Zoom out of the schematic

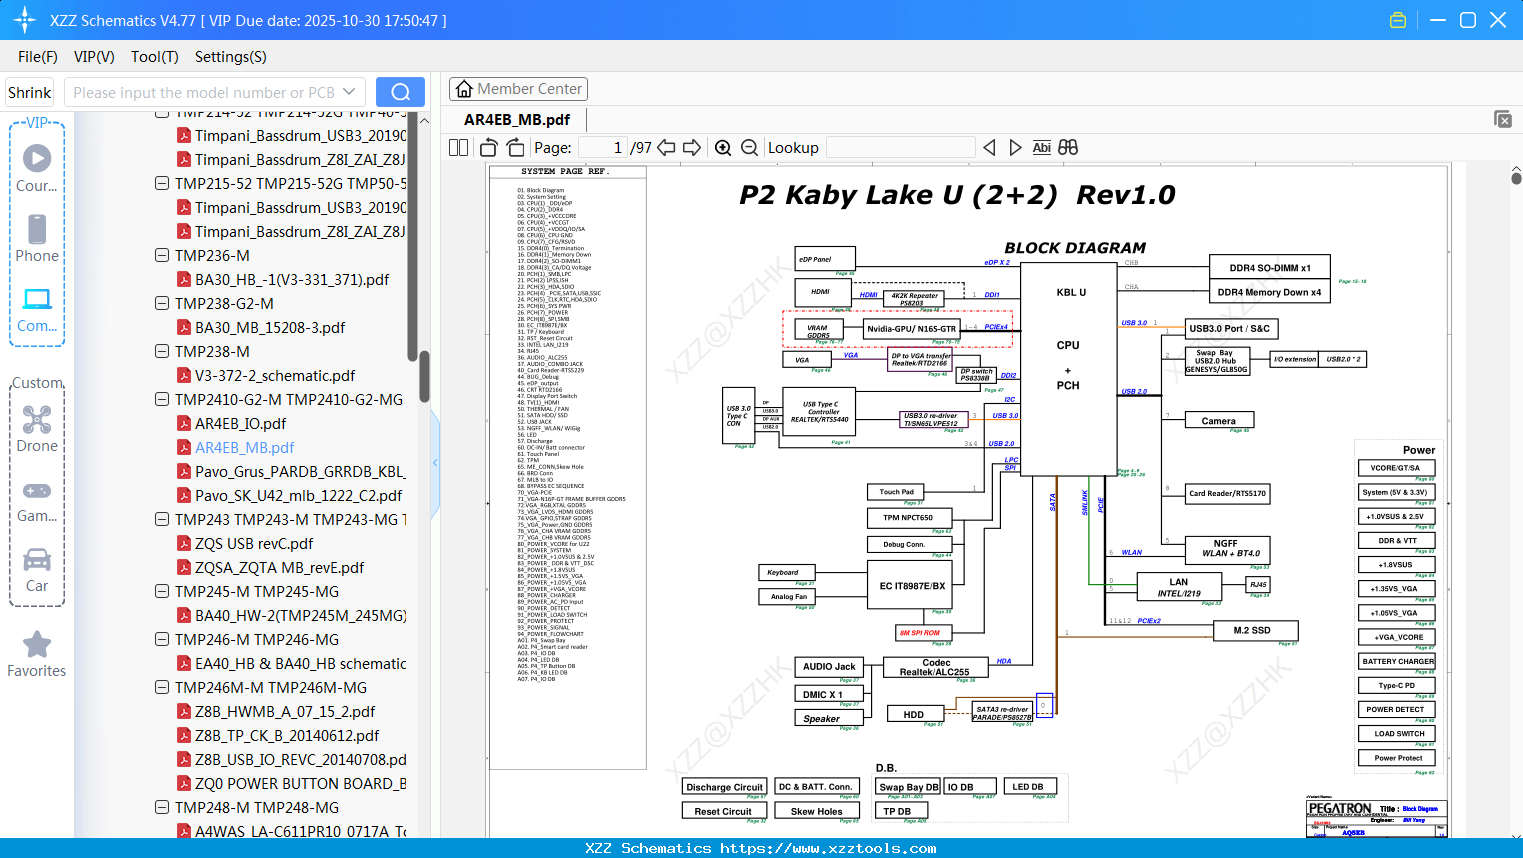click(749, 148)
